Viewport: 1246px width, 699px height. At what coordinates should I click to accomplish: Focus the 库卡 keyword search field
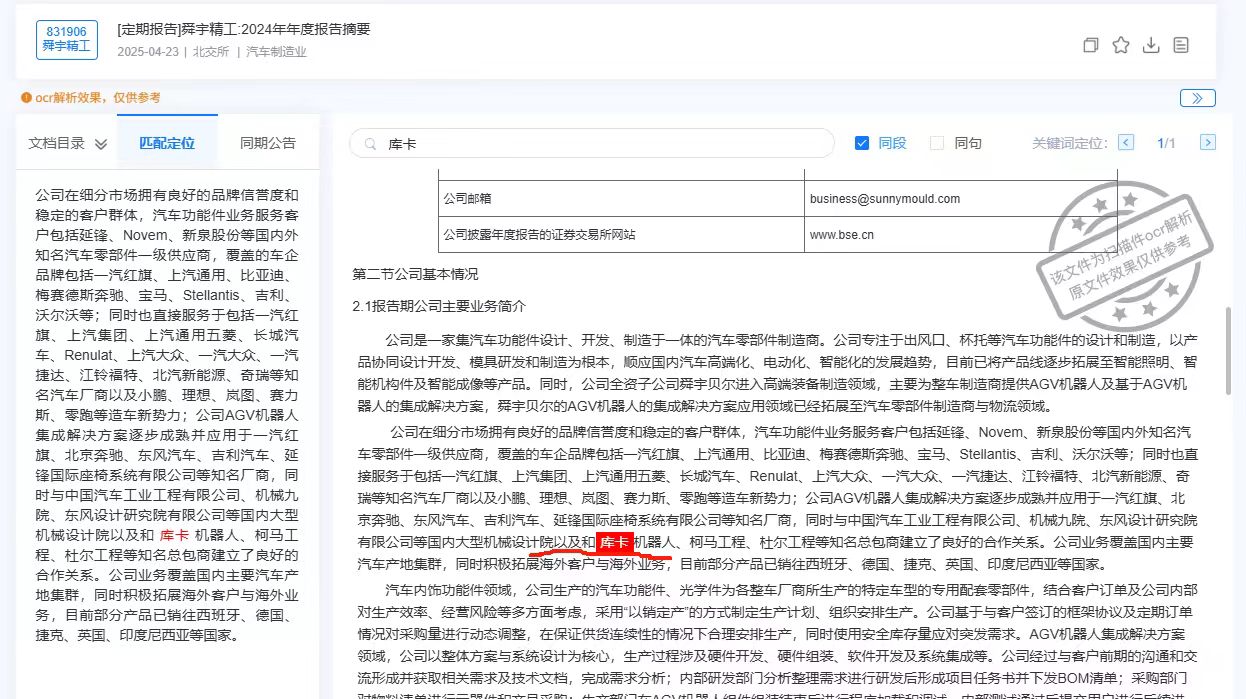click(x=591, y=143)
